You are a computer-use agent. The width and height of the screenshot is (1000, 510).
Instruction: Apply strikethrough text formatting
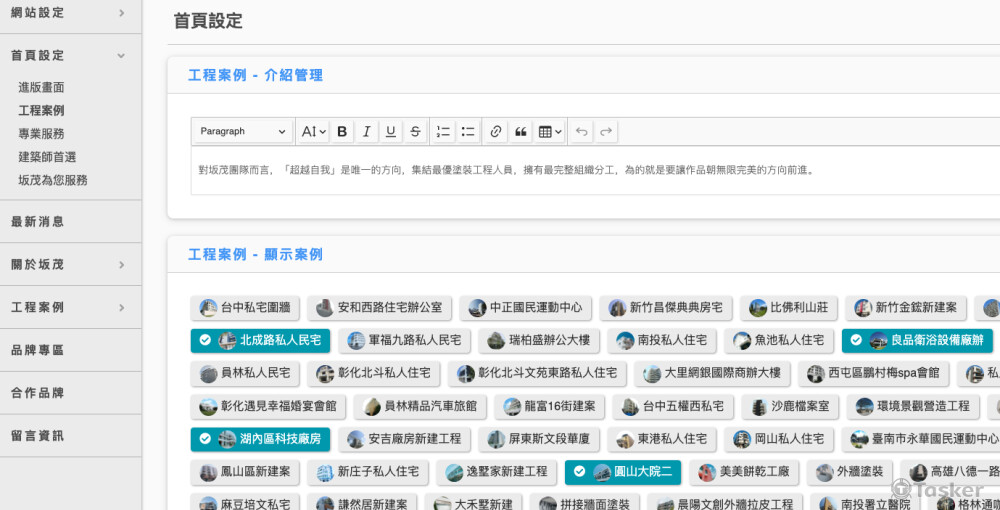pos(415,132)
